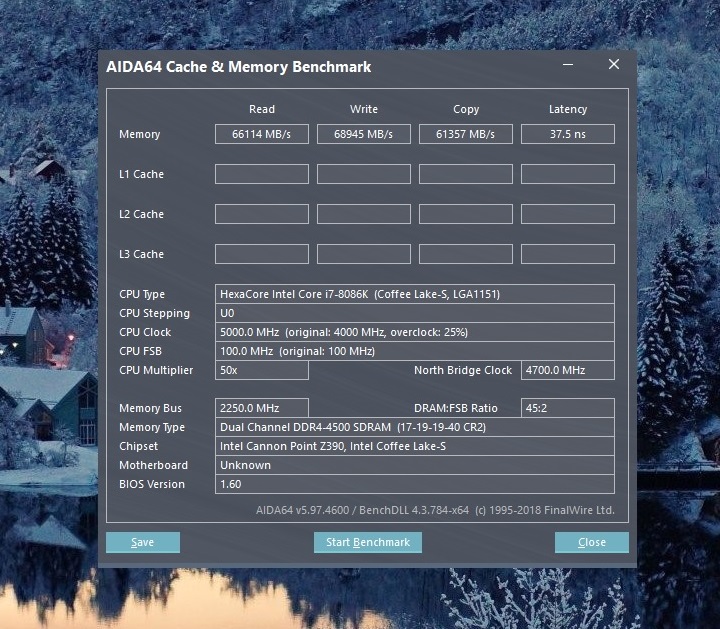The height and width of the screenshot is (629, 720).
Task: Click the L1 Cache Copy field
Action: coord(466,174)
